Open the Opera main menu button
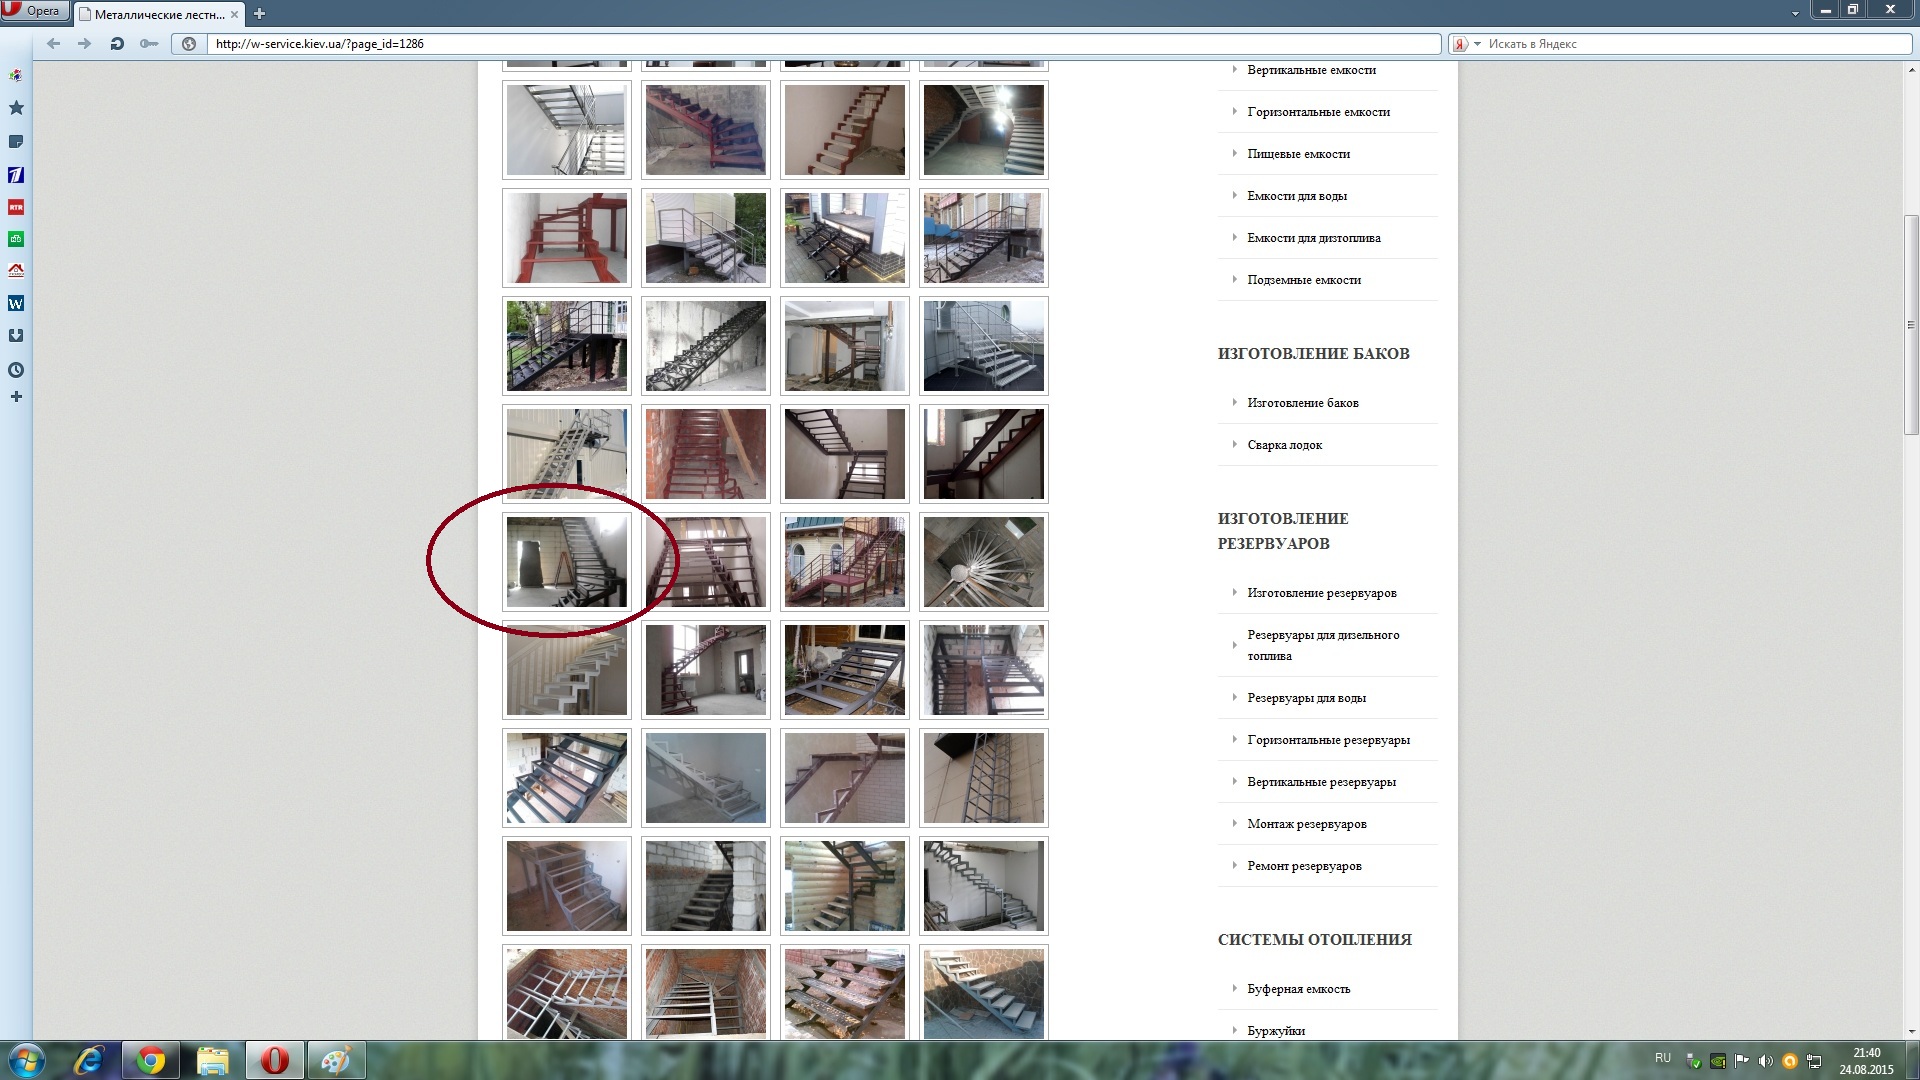 pyautogui.click(x=35, y=11)
